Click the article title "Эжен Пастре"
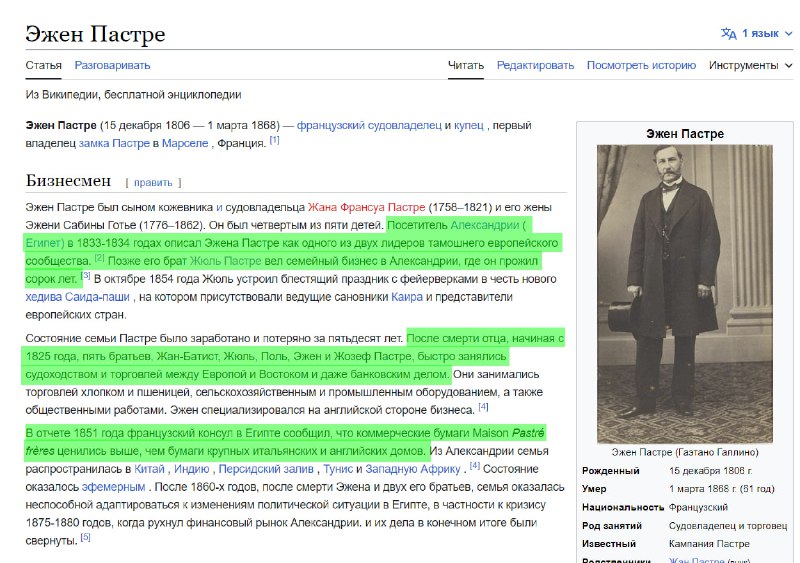Screen dimensions: 800x563 (95, 34)
